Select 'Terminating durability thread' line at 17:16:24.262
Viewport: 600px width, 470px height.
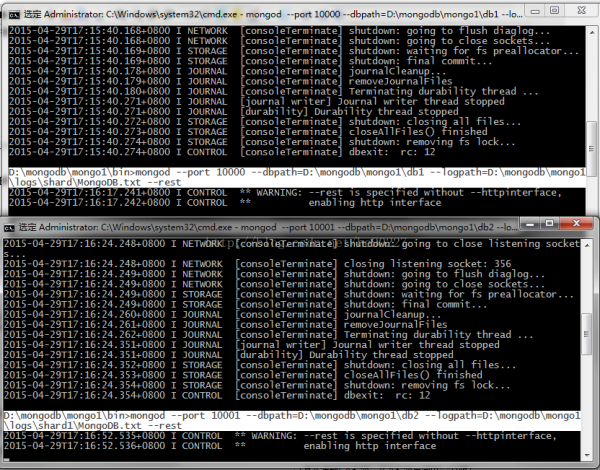point(269,335)
